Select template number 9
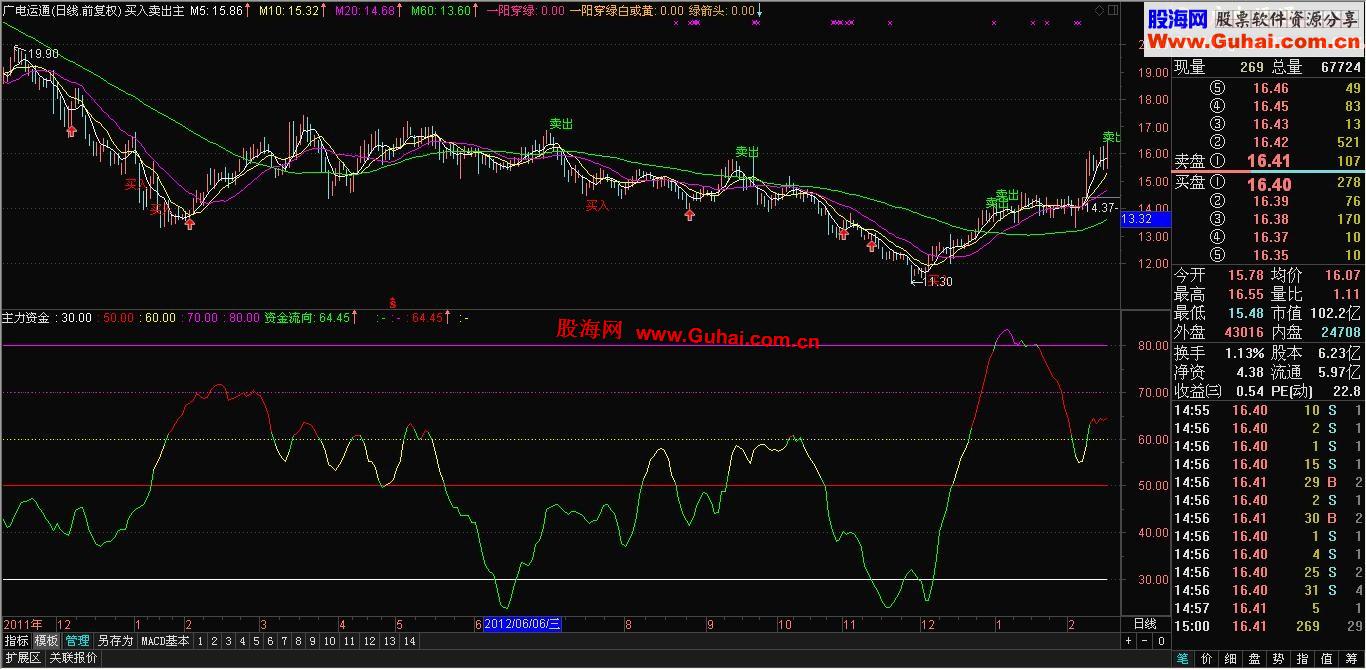Image resolution: width=1366 pixels, height=670 pixels. click(x=312, y=641)
